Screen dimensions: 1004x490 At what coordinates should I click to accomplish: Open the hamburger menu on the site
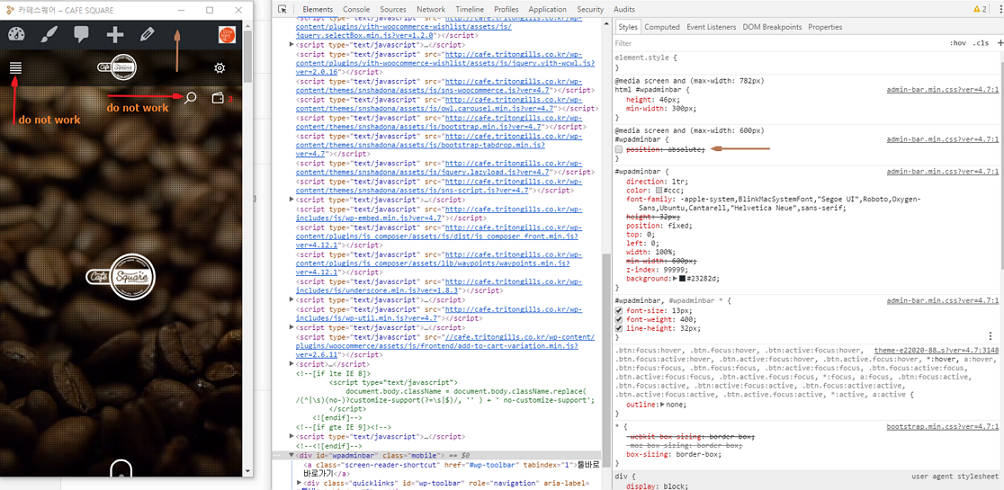[x=16, y=68]
